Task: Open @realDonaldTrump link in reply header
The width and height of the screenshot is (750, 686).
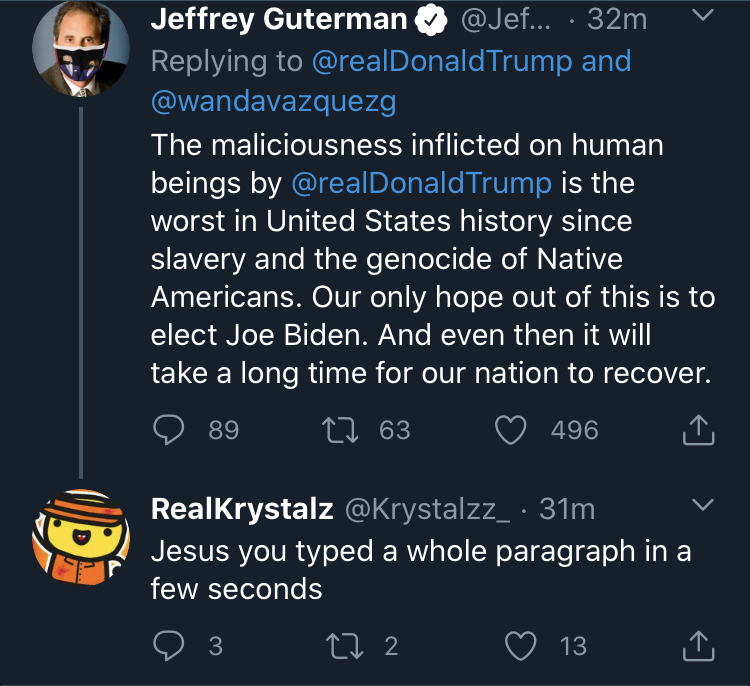Action: (441, 62)
